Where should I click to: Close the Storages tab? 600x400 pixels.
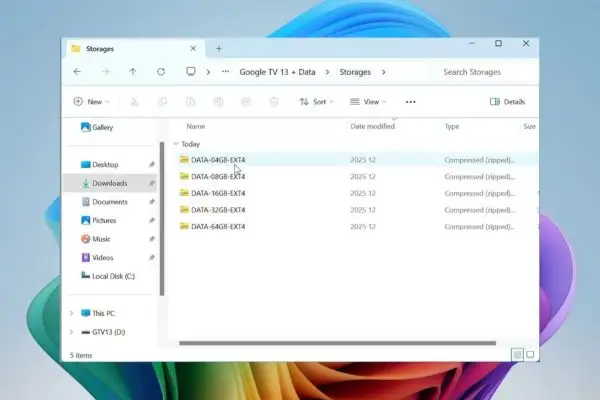click(x=193, y=49)
